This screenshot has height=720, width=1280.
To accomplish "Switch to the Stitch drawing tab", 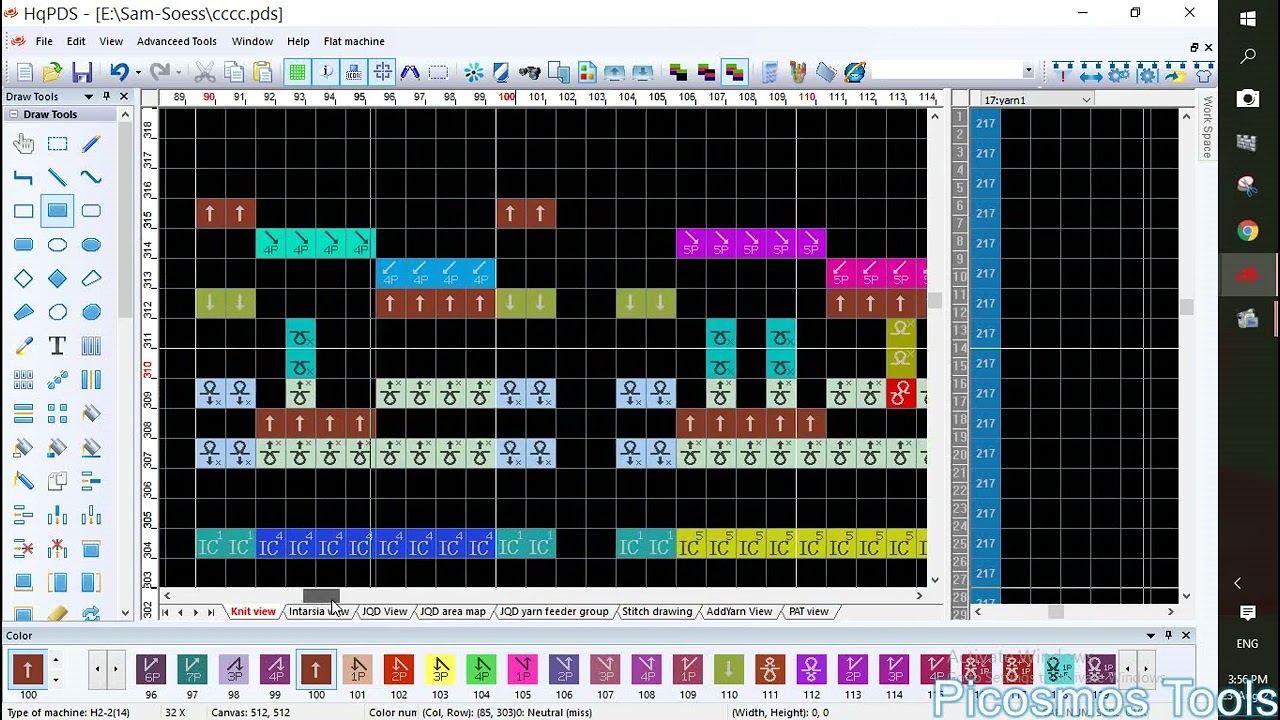I will [x=657, y=611].
